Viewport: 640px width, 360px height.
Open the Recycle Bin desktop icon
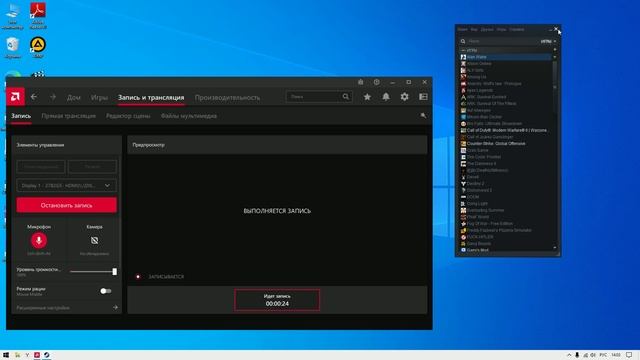tap(13, 47)
